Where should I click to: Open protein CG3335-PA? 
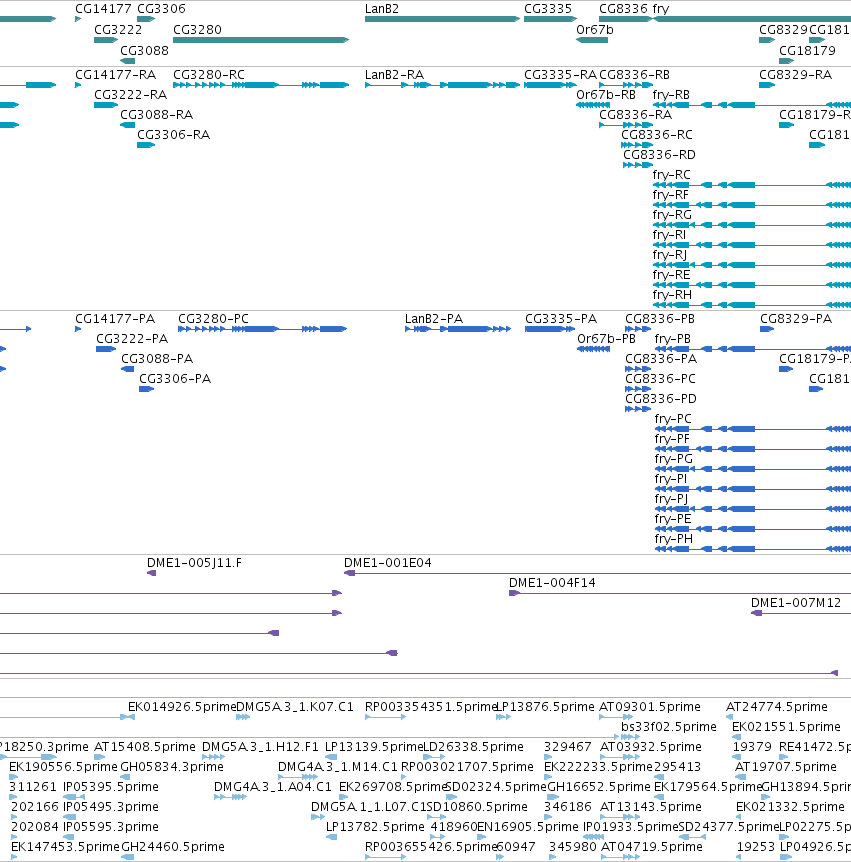coord(561,319)
